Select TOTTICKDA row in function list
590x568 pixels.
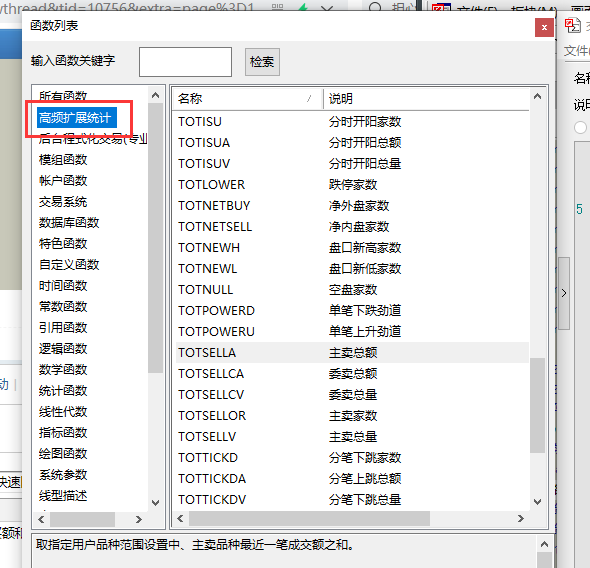[352, 479]
